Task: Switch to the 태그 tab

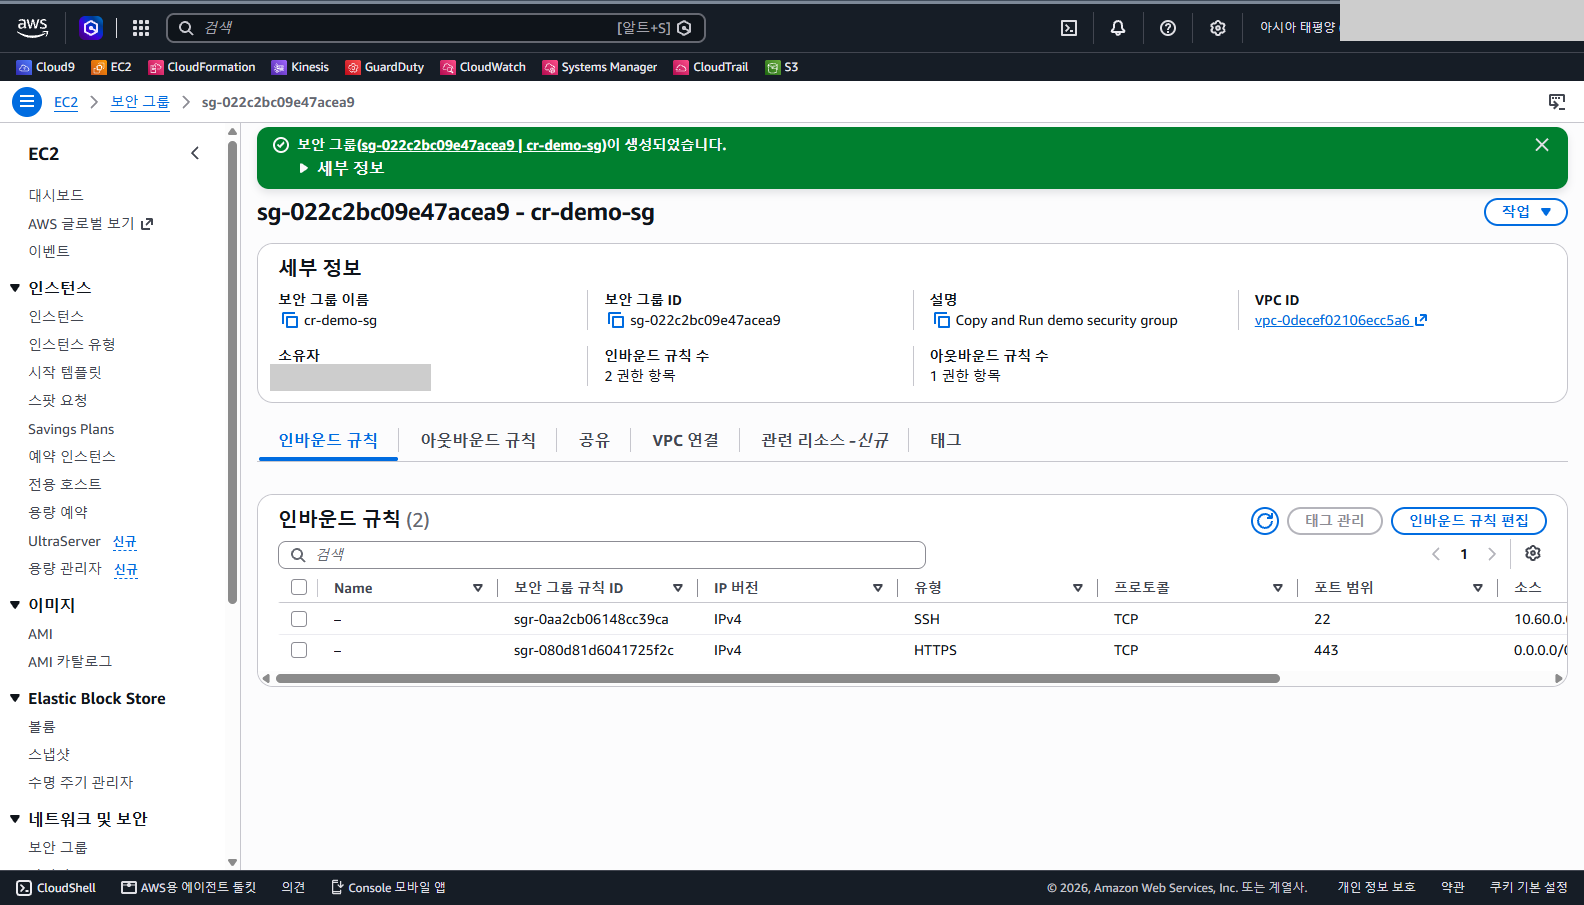Action: 945,440
